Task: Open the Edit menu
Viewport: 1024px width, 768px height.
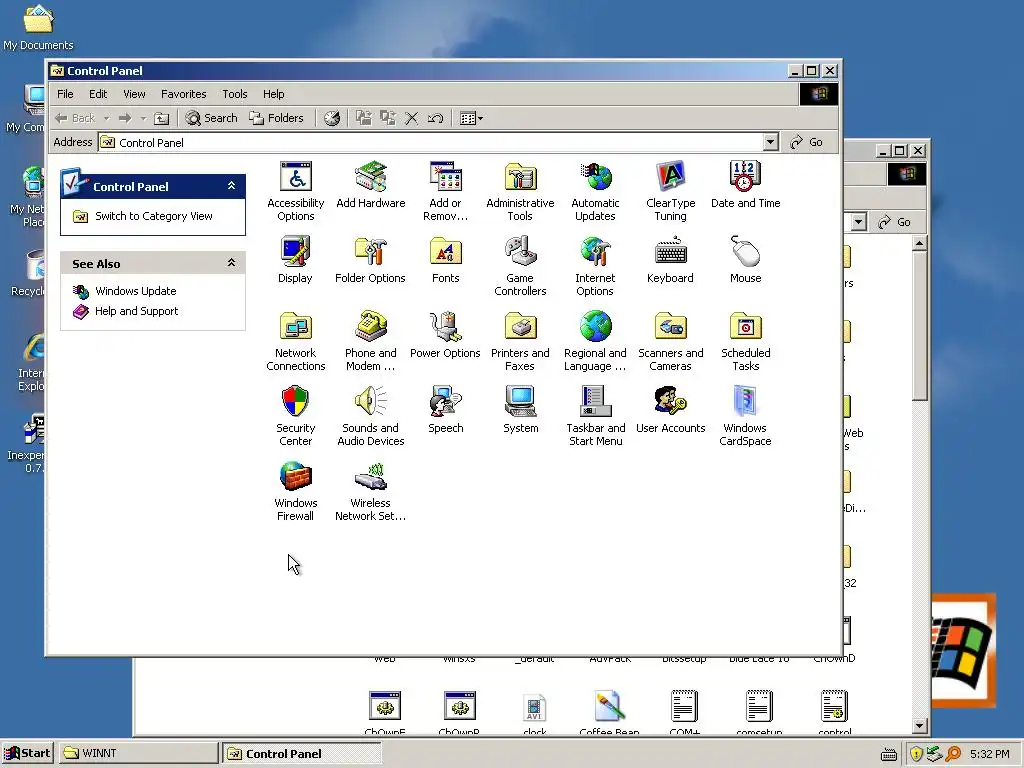Action: pyautogui.click(x=98, y=94)
